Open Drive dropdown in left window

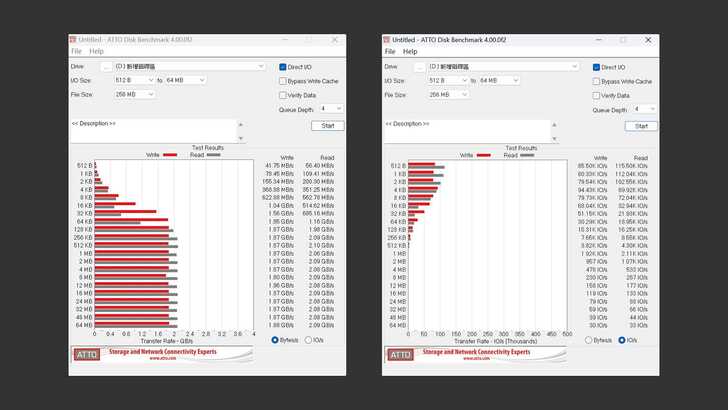click(189, 67)
